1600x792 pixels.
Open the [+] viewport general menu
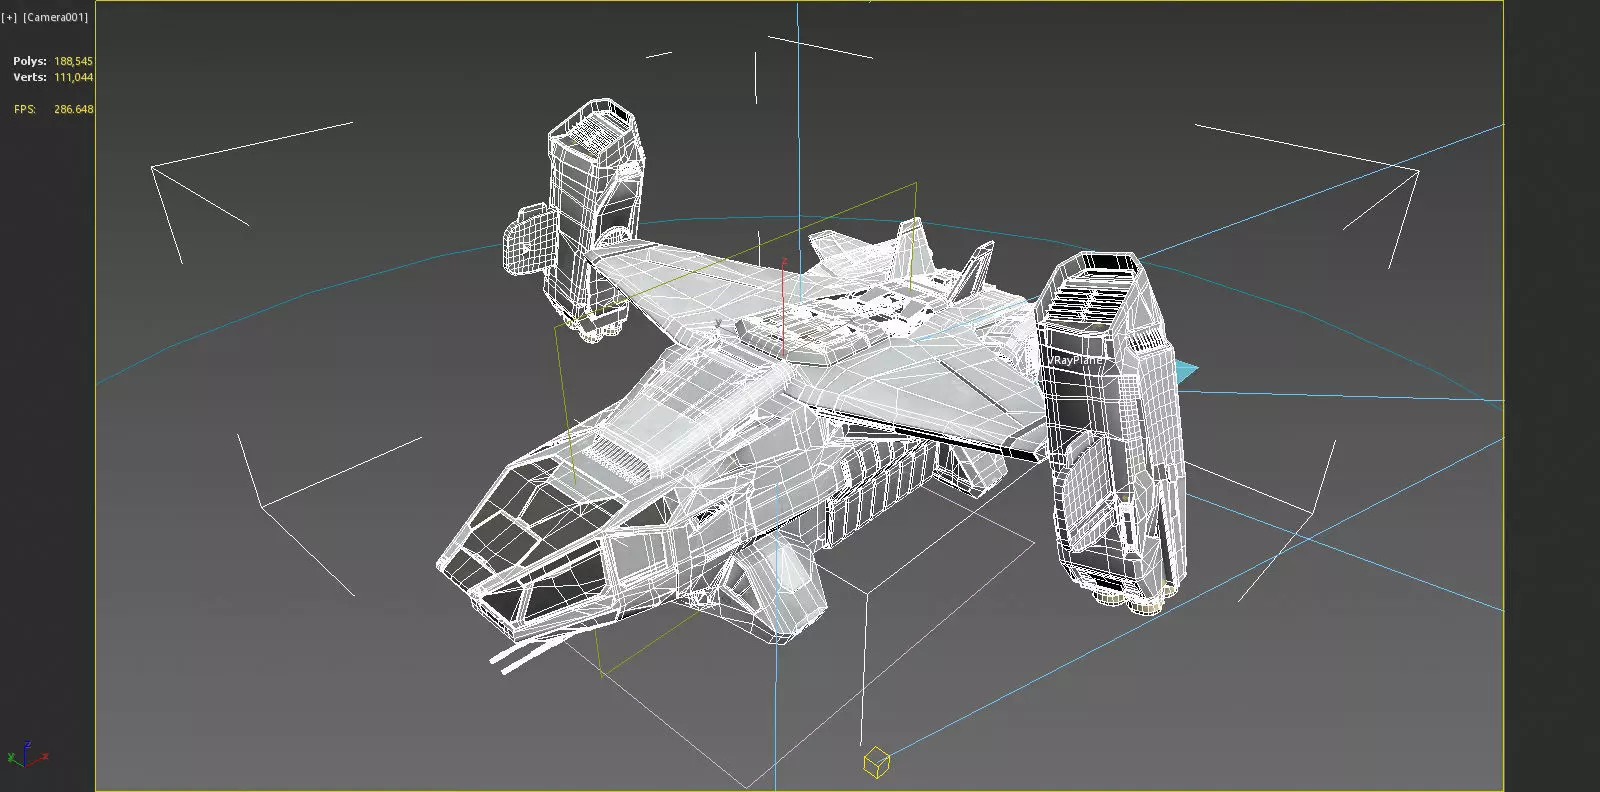pos(10,18)
